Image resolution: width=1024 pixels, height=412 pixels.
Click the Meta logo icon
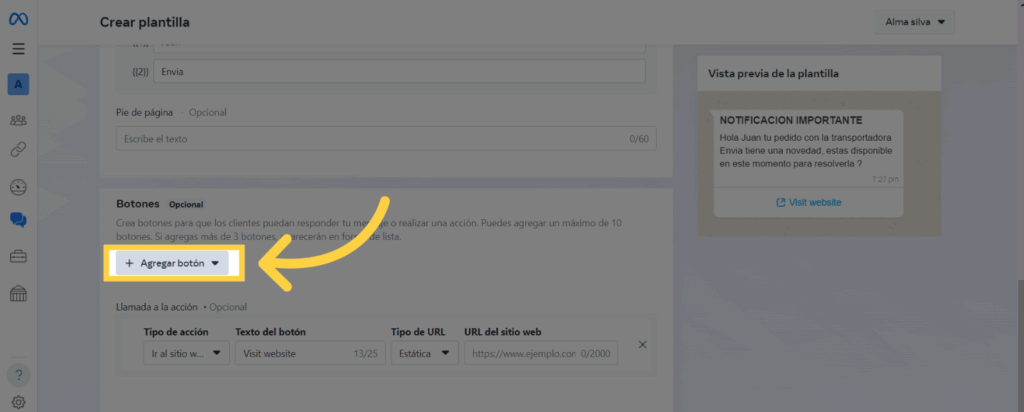18,21
